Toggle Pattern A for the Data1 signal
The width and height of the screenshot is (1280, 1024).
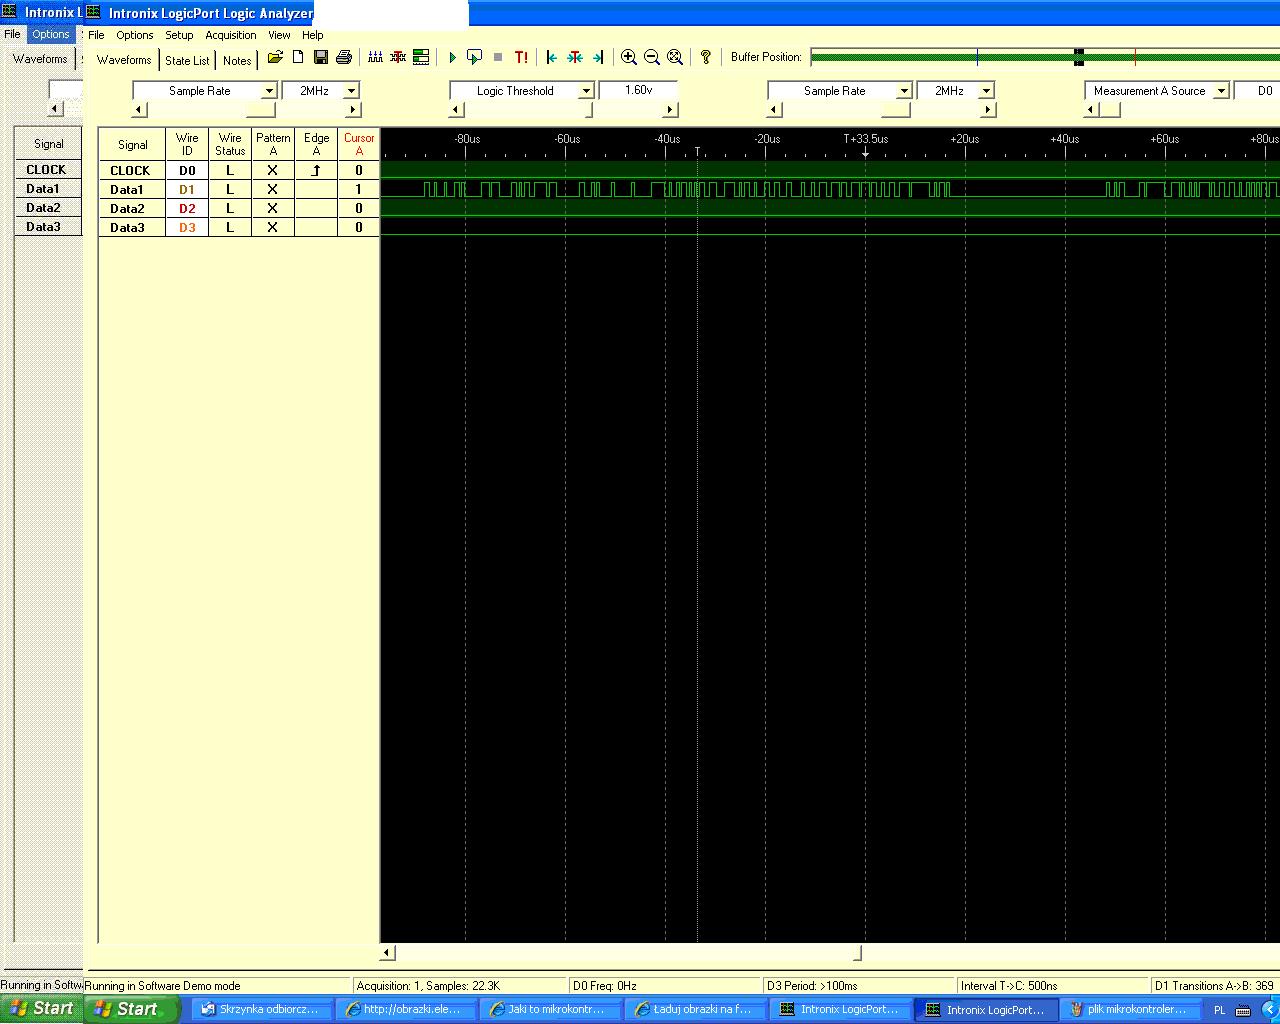tap(273, 190)
